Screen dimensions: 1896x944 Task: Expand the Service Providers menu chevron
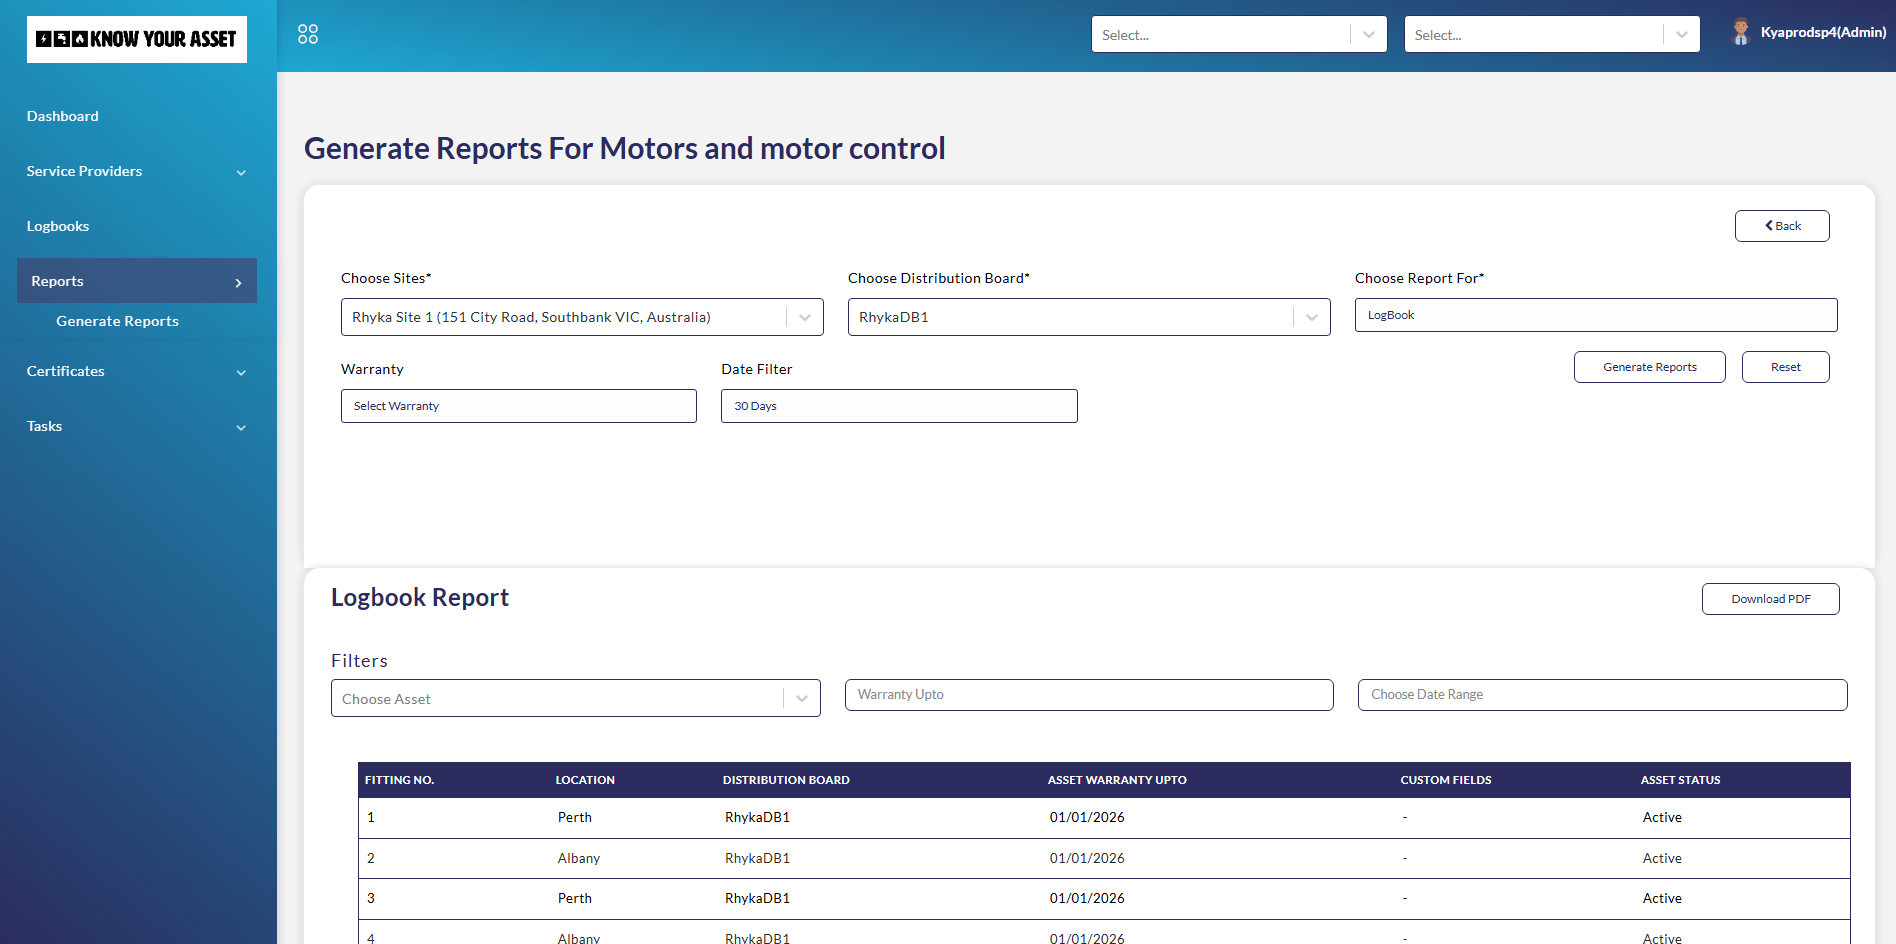(241, 172)
